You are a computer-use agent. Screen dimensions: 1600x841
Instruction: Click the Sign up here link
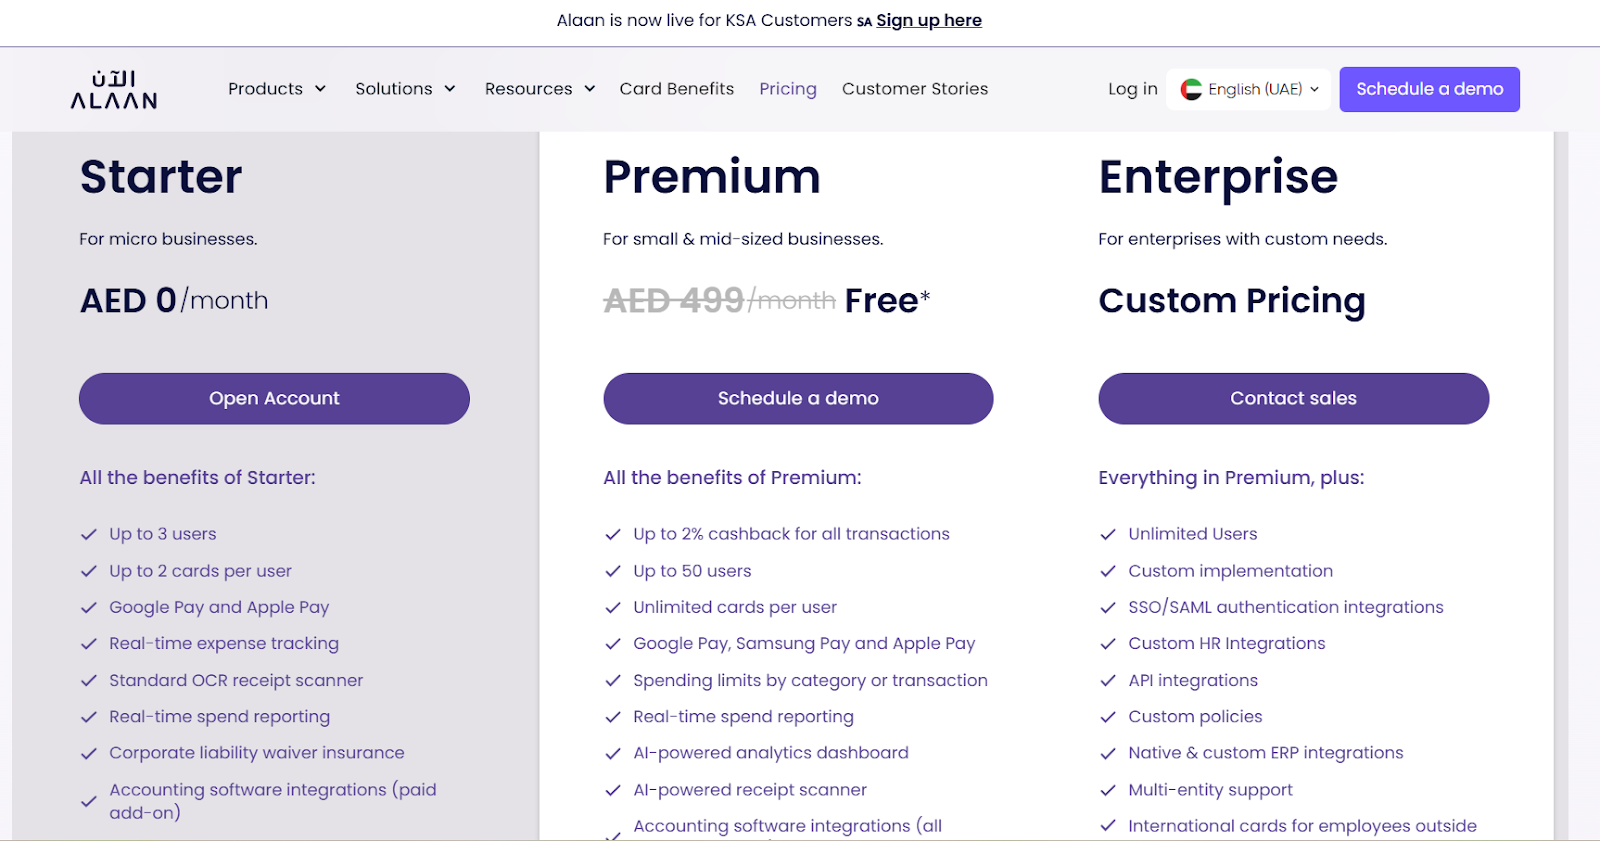point(929,20)
